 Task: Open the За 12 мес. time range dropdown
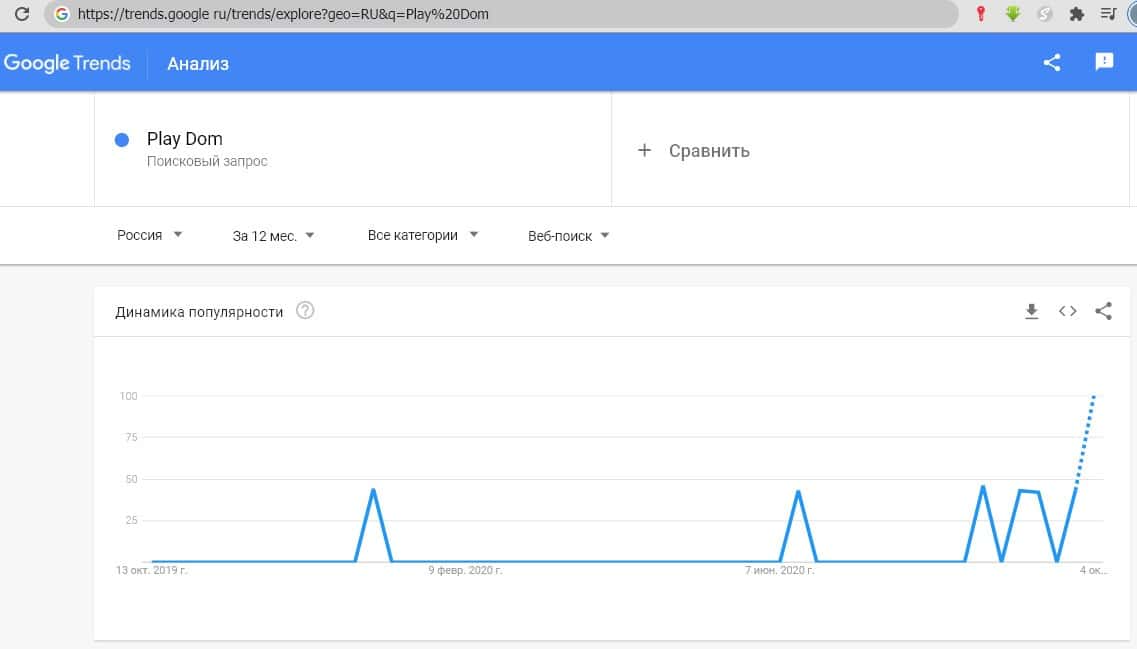pyautogui.click(x=273, y=236)
